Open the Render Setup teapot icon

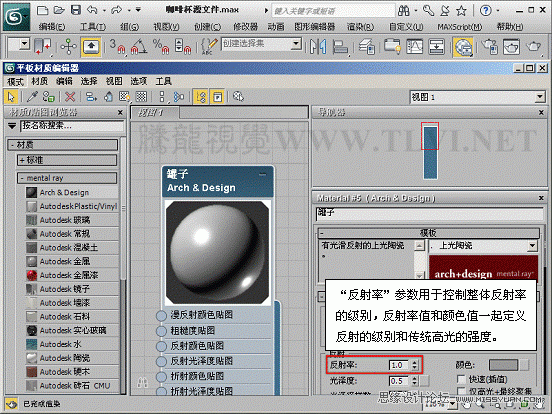(490, 46)
